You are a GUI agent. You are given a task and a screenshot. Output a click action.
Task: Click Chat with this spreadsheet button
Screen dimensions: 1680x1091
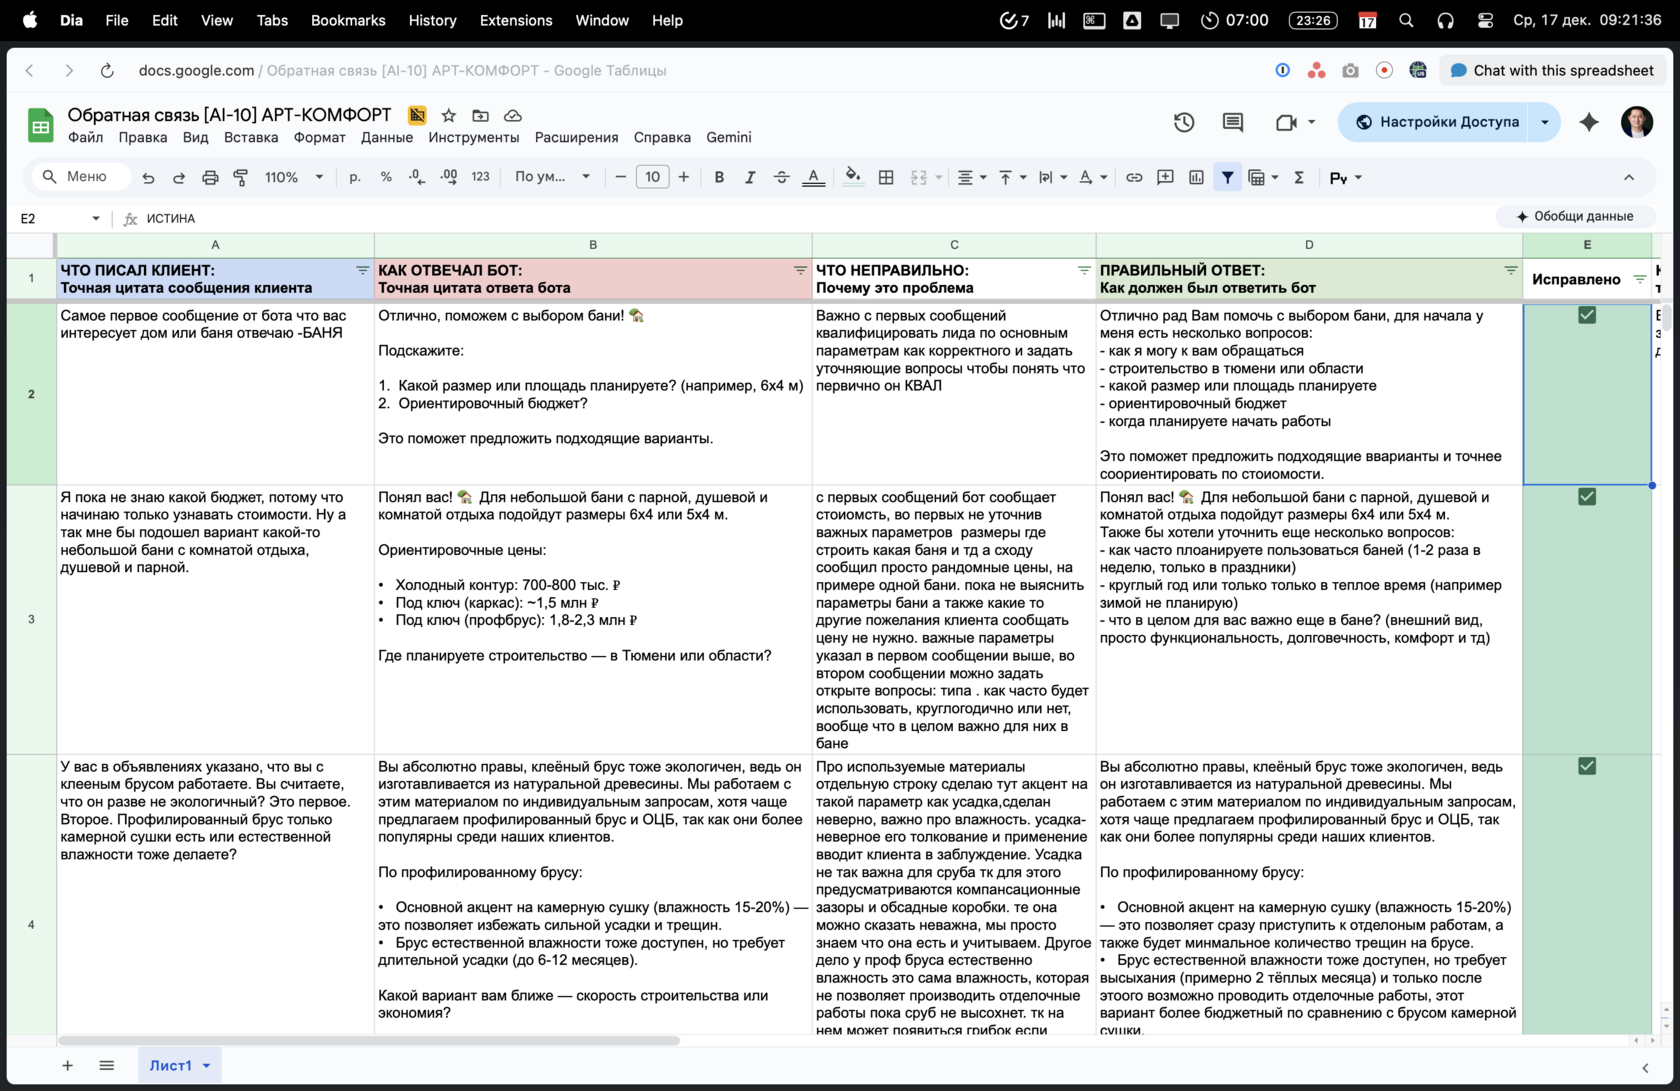pos(1553,71)
